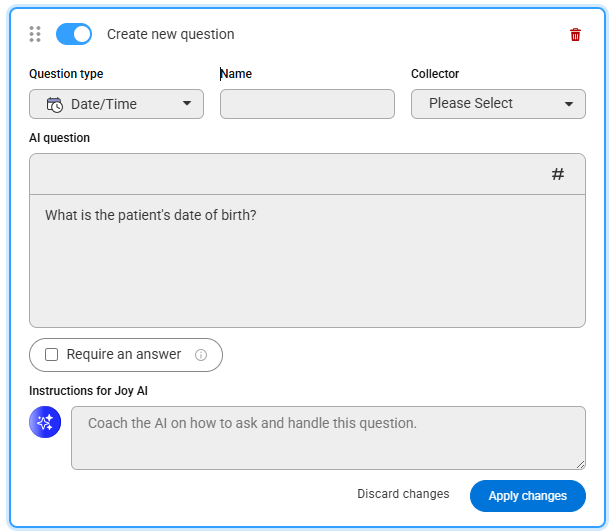Click Apply changes button
Image resolution: width=615 pixels, height=532 pixels.
(528, 496)
